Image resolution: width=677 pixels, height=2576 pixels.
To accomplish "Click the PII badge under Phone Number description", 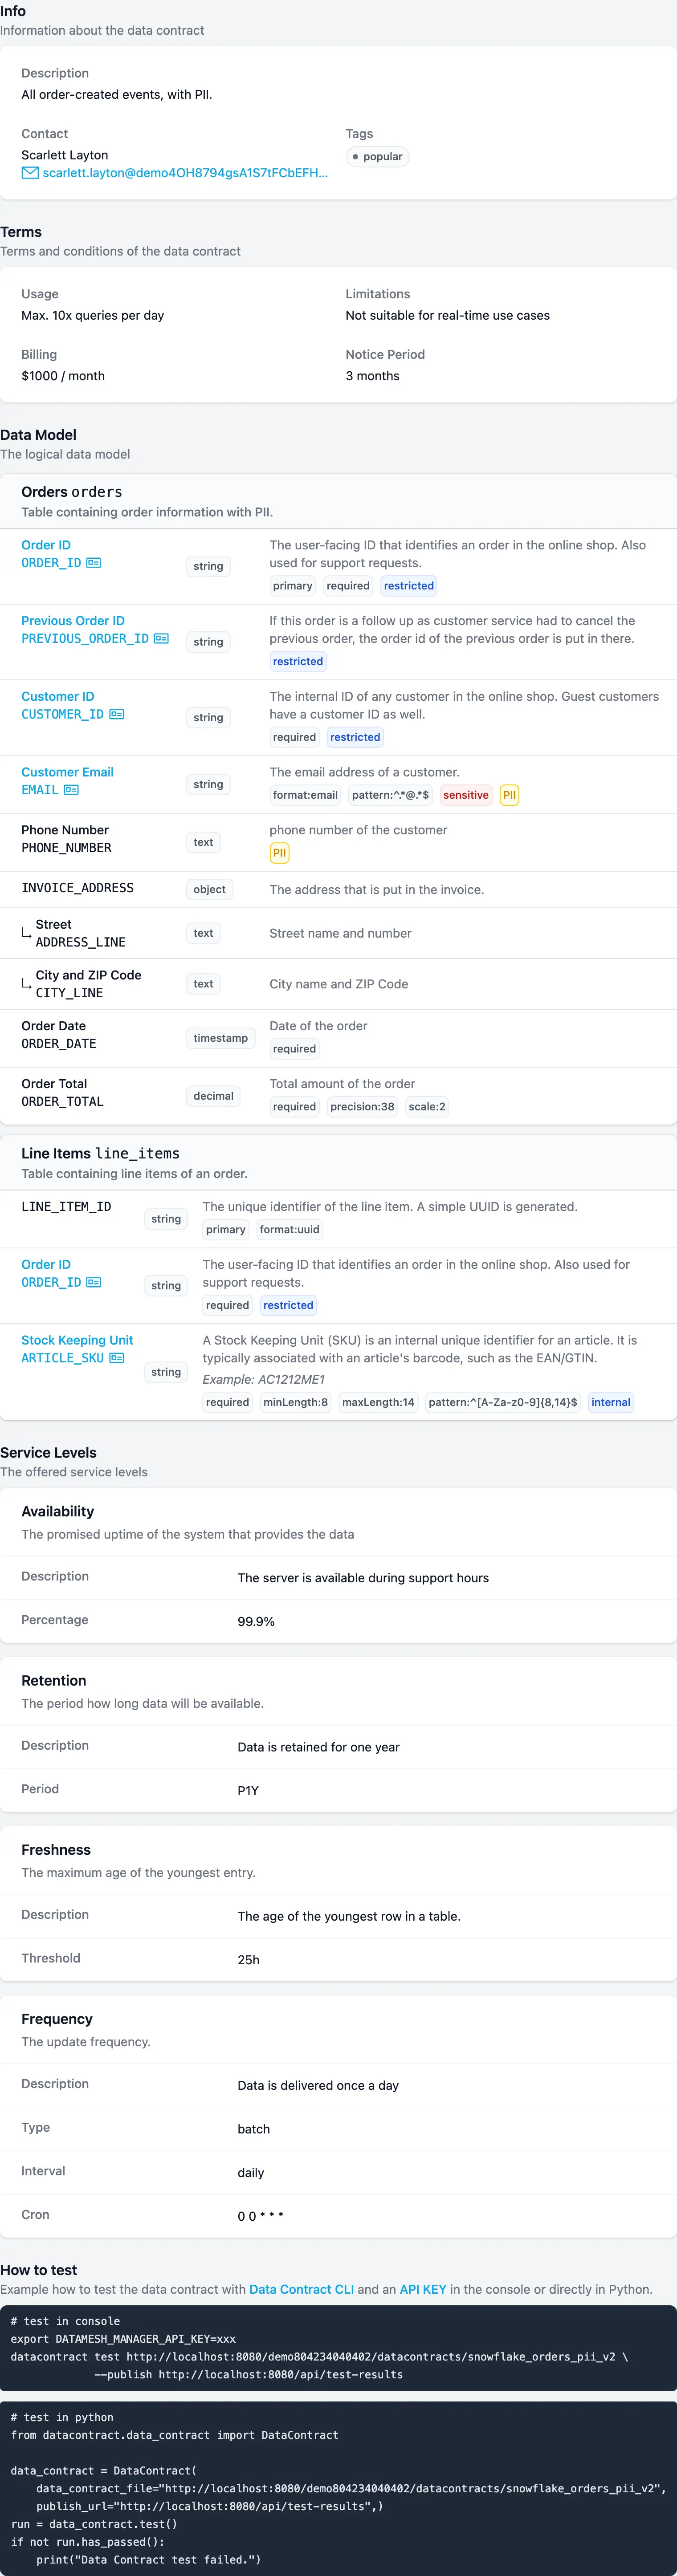I will (279, 853).
